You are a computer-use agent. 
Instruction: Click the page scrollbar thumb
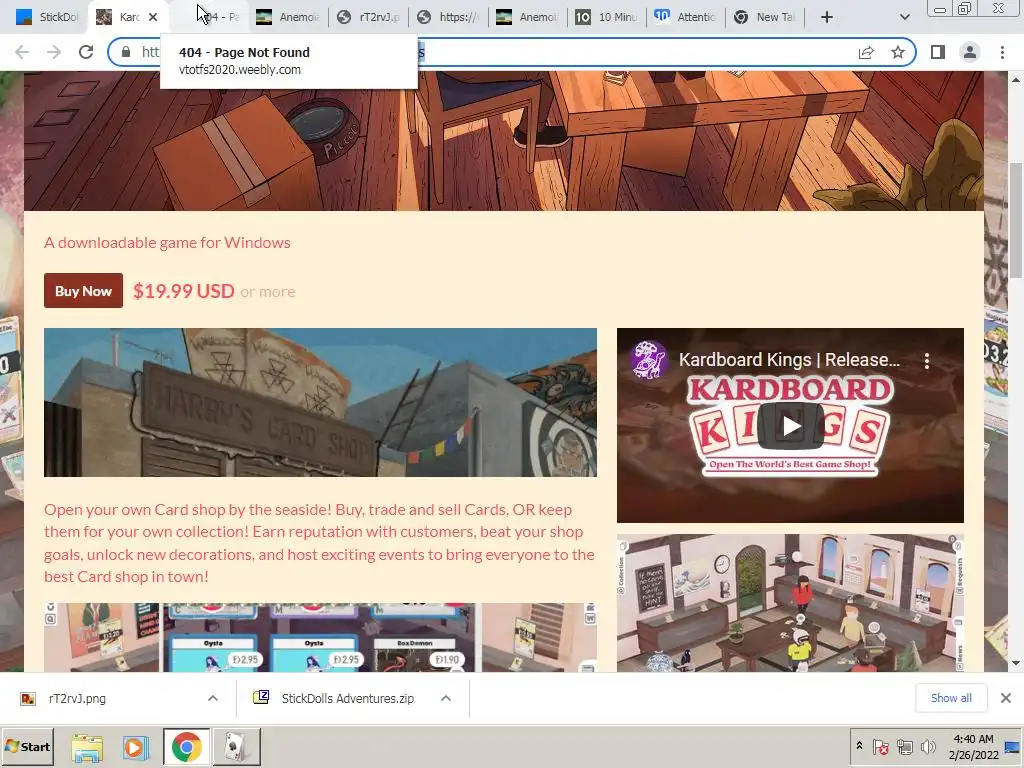tap(1016, 219)
